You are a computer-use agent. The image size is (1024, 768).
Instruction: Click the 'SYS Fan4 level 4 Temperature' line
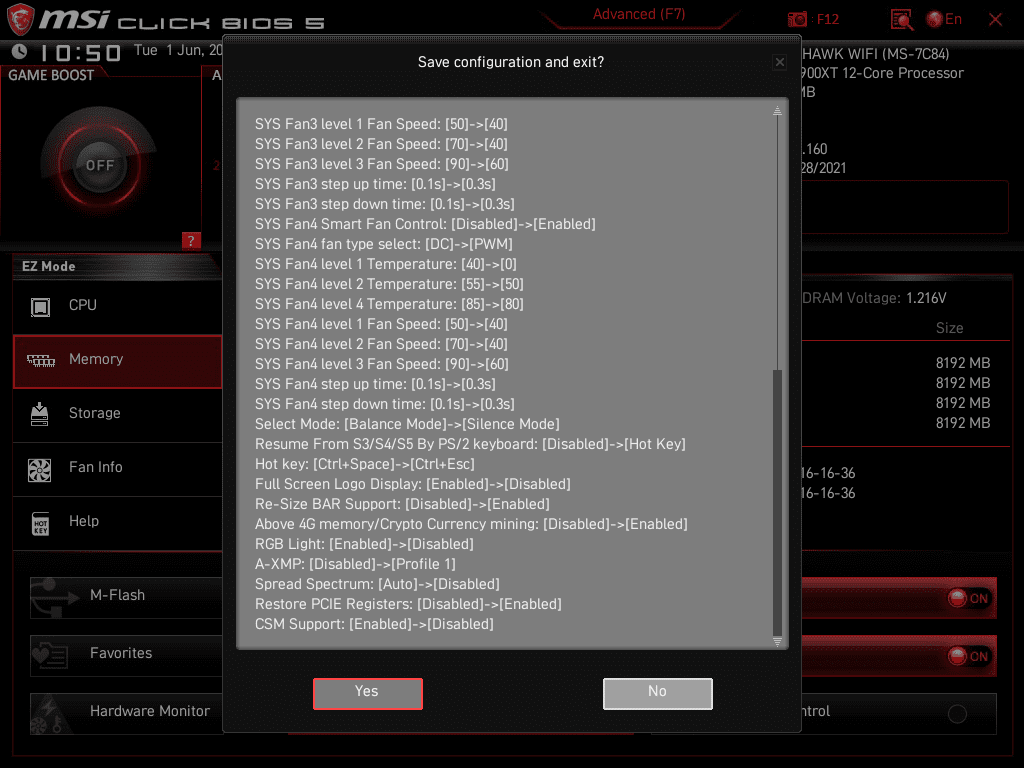[x=389, y=304]
